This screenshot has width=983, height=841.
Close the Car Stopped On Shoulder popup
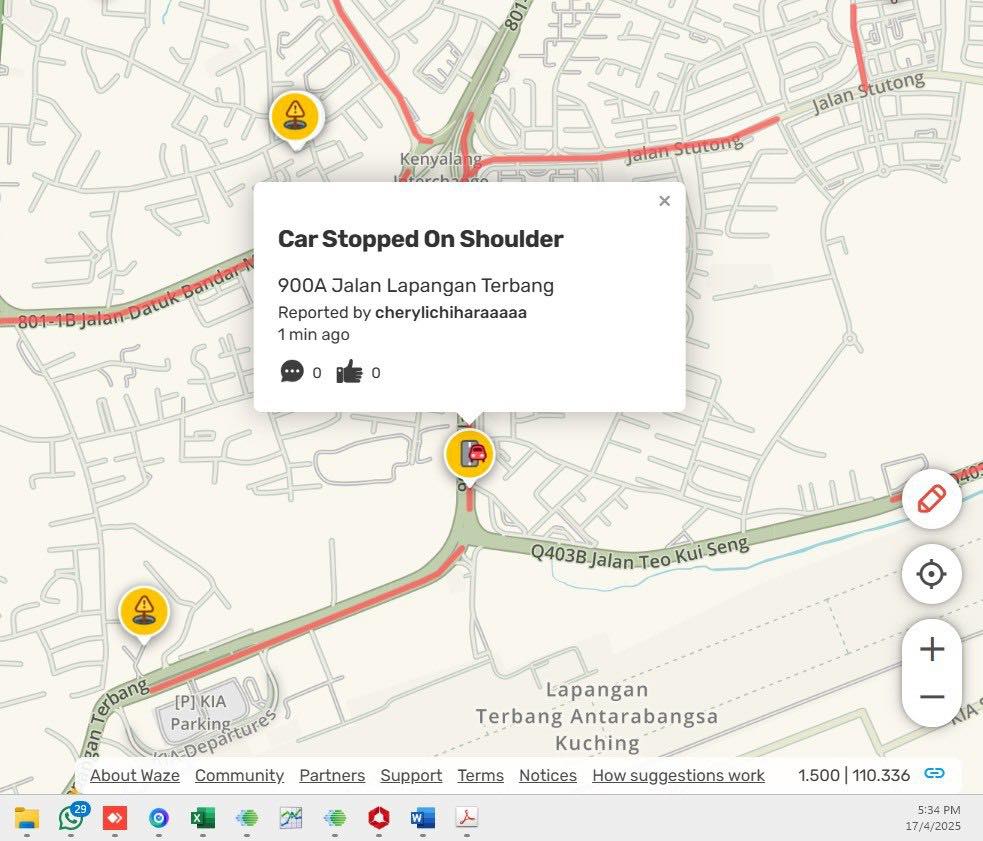coord(665,201)
